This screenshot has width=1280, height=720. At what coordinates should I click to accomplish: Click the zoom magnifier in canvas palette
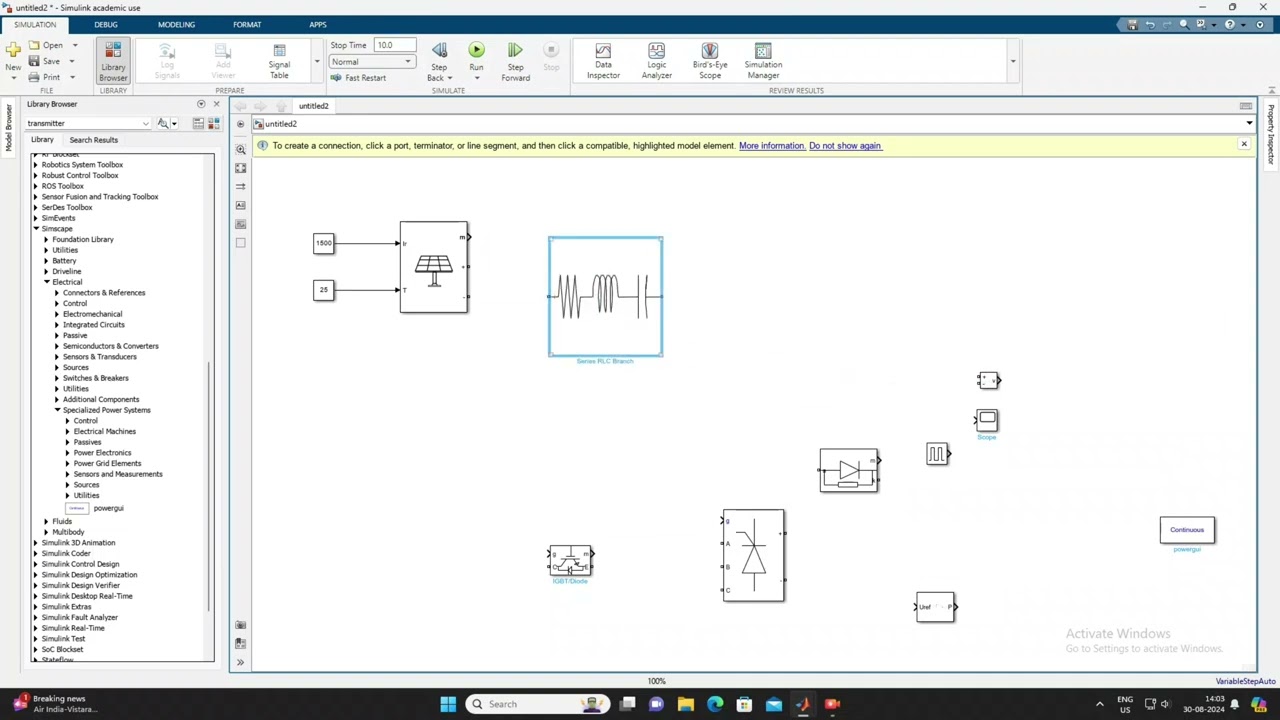point(240,149)
